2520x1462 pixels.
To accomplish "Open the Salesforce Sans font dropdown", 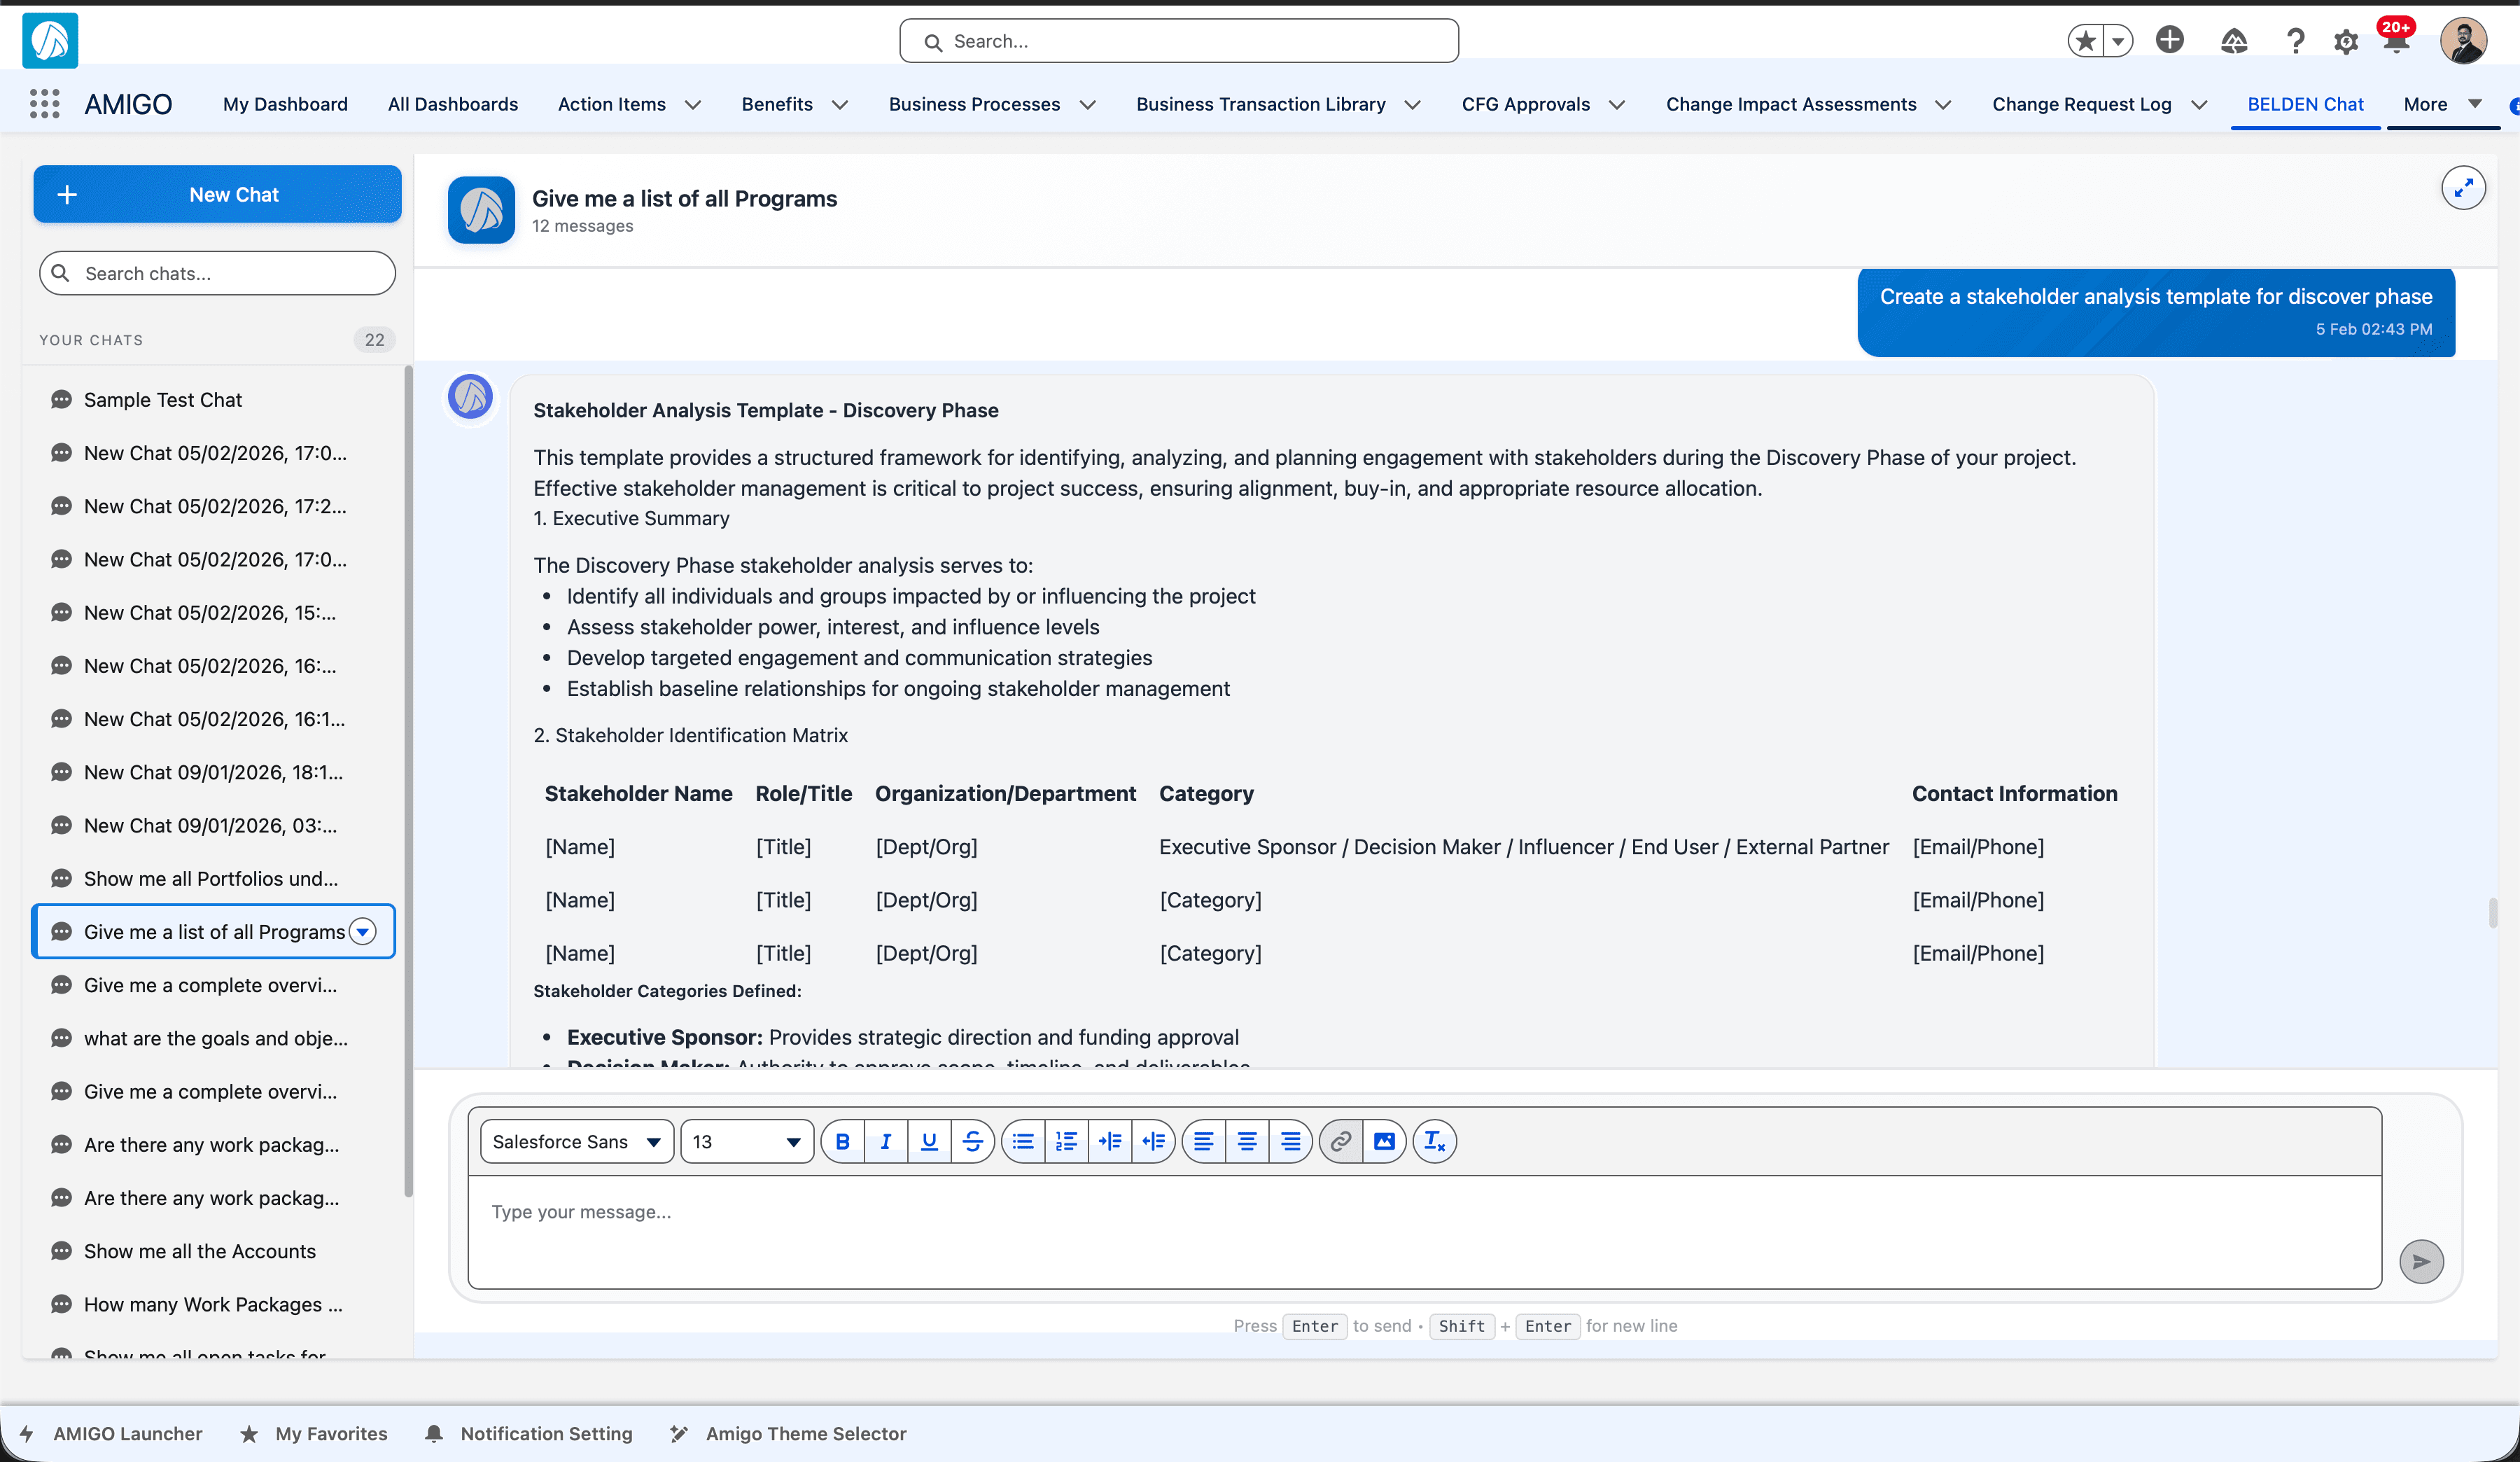I will coord(577,1141).
